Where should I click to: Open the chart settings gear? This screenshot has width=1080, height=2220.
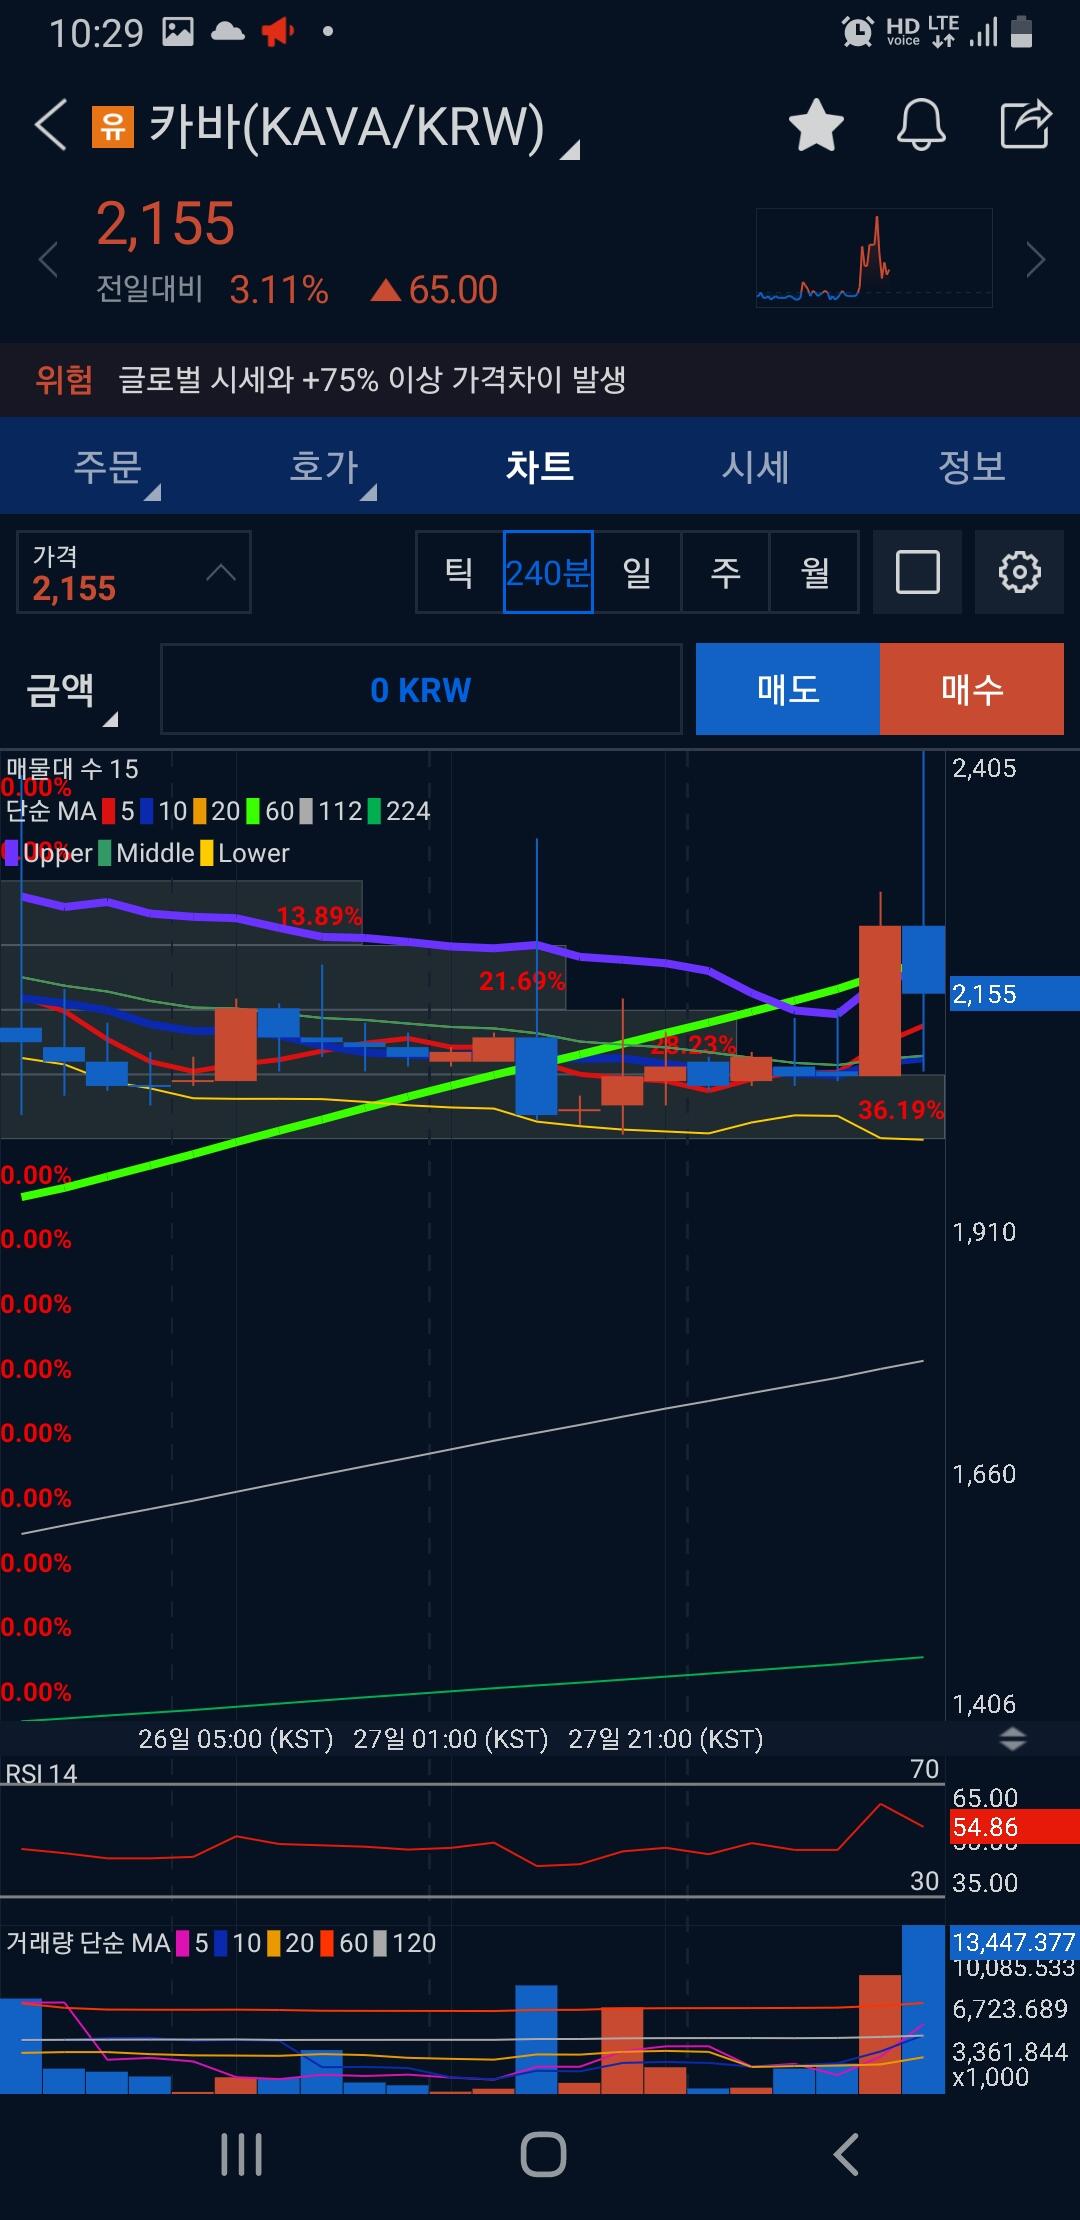(x=1019, y=572)
